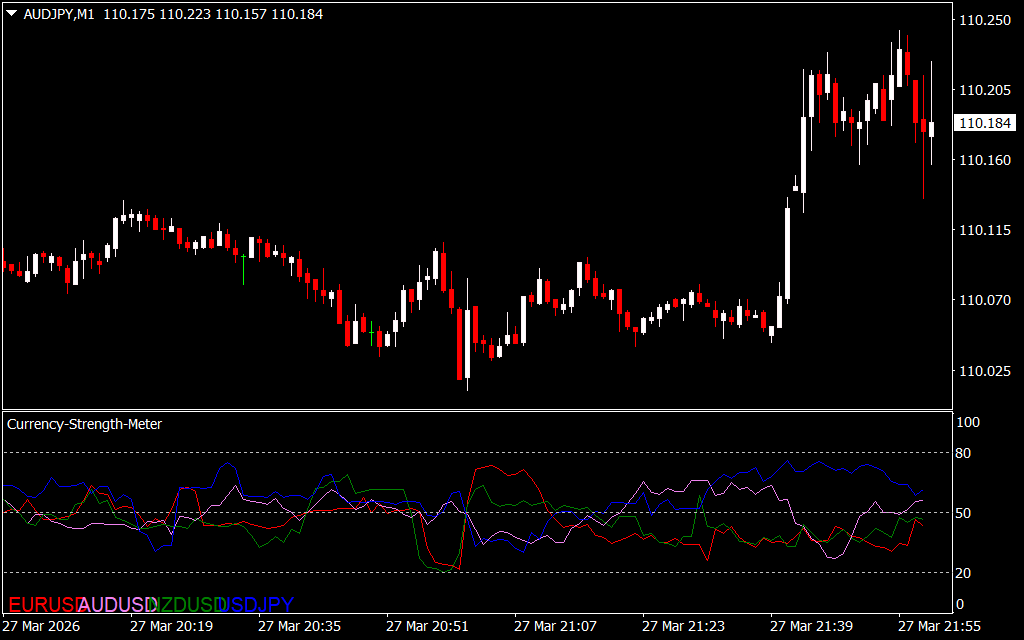Select the pink AUDUSD legend label
This screenshot has height=640, width=1024.
pyautogui.click(x=115, y=604)
